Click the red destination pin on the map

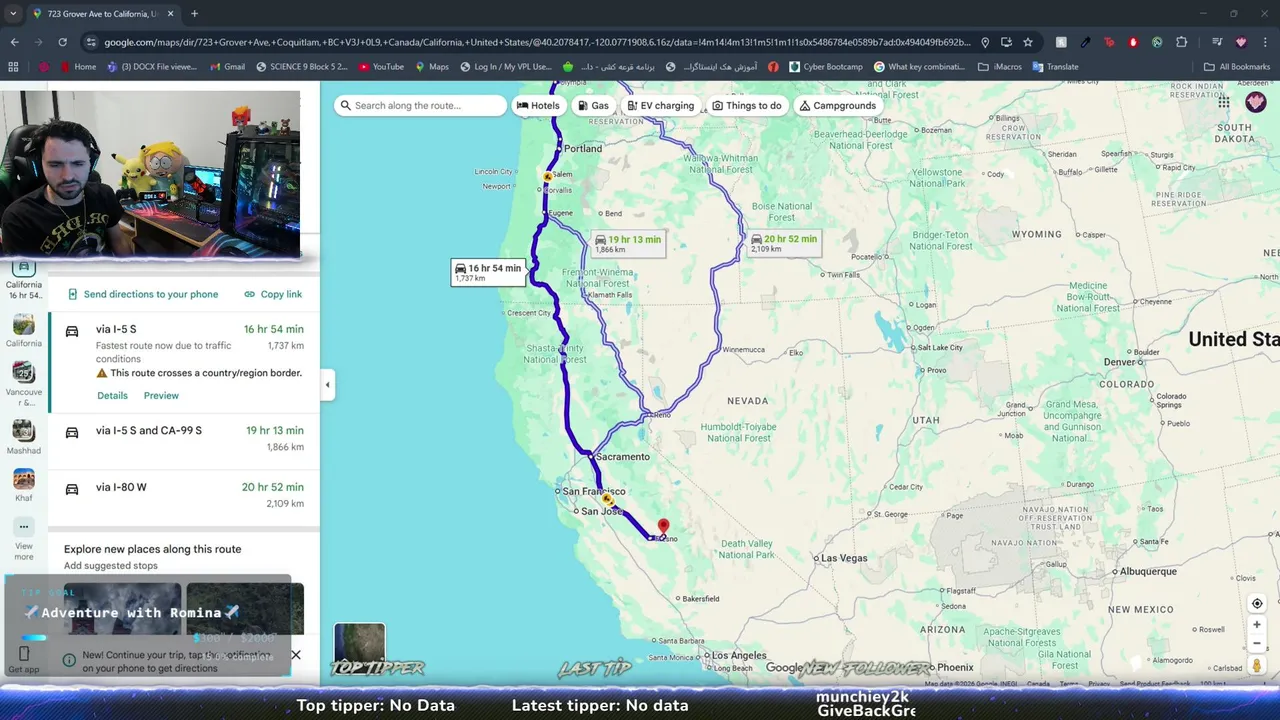coord(663,528)
